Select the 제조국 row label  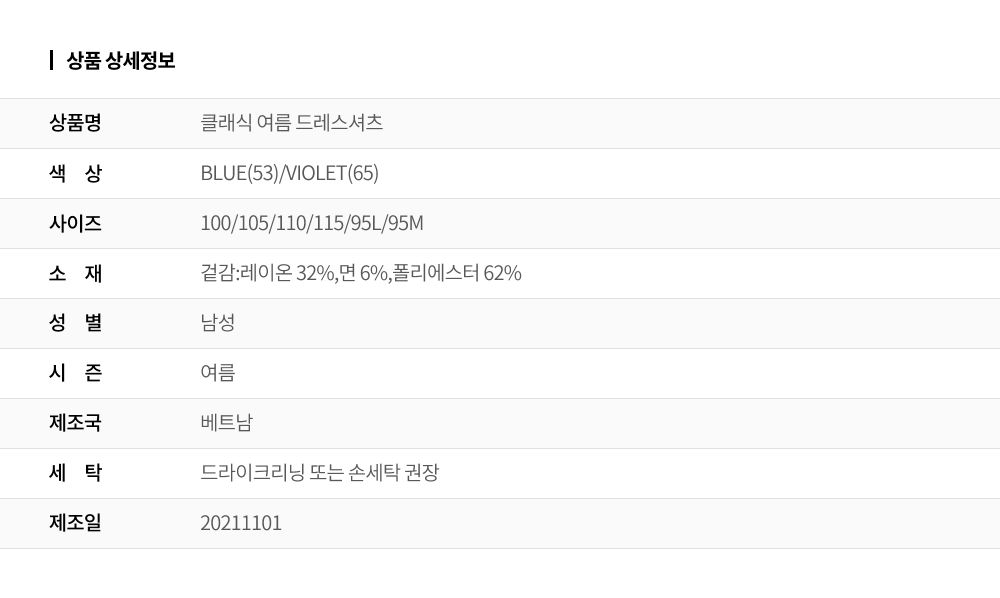75,423
